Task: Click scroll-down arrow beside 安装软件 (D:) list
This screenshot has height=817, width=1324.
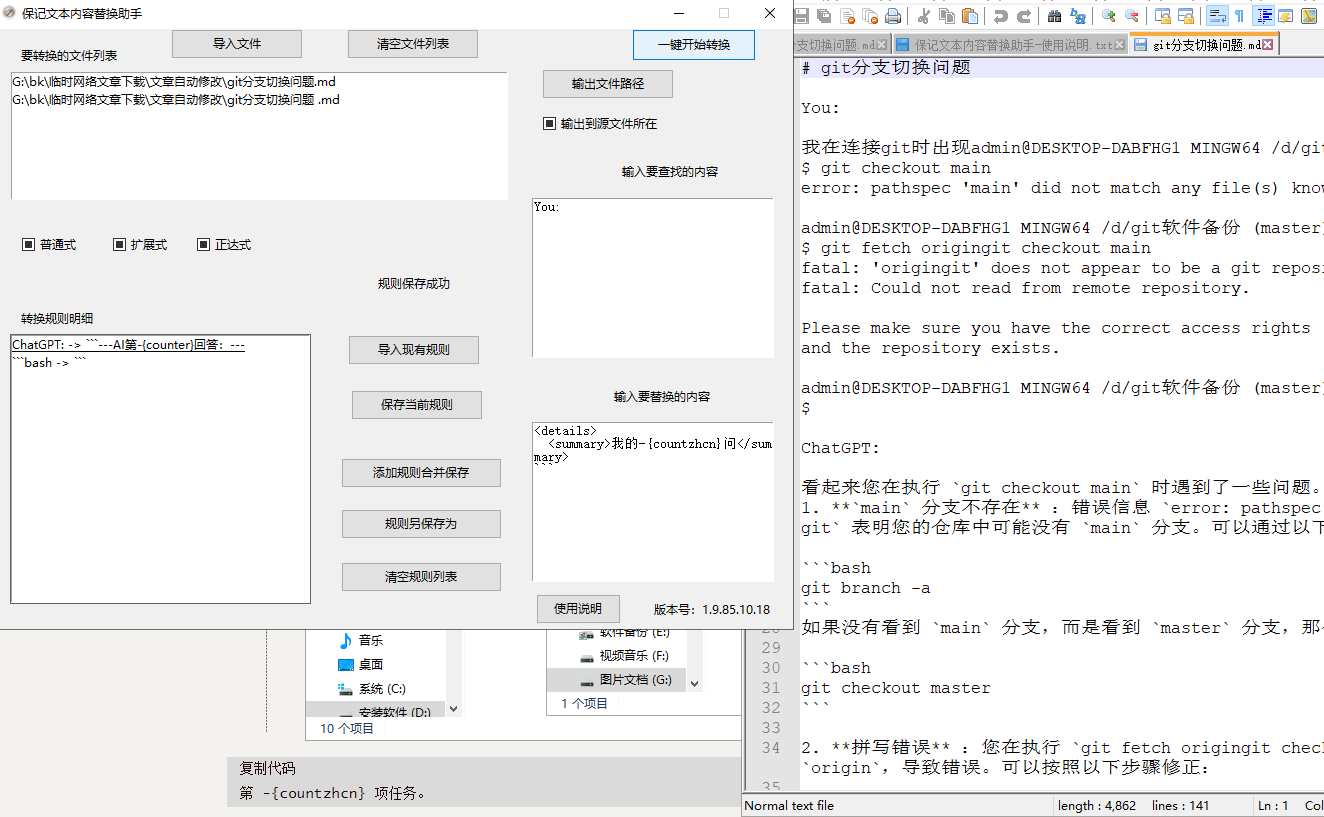Action: point(453,709)
